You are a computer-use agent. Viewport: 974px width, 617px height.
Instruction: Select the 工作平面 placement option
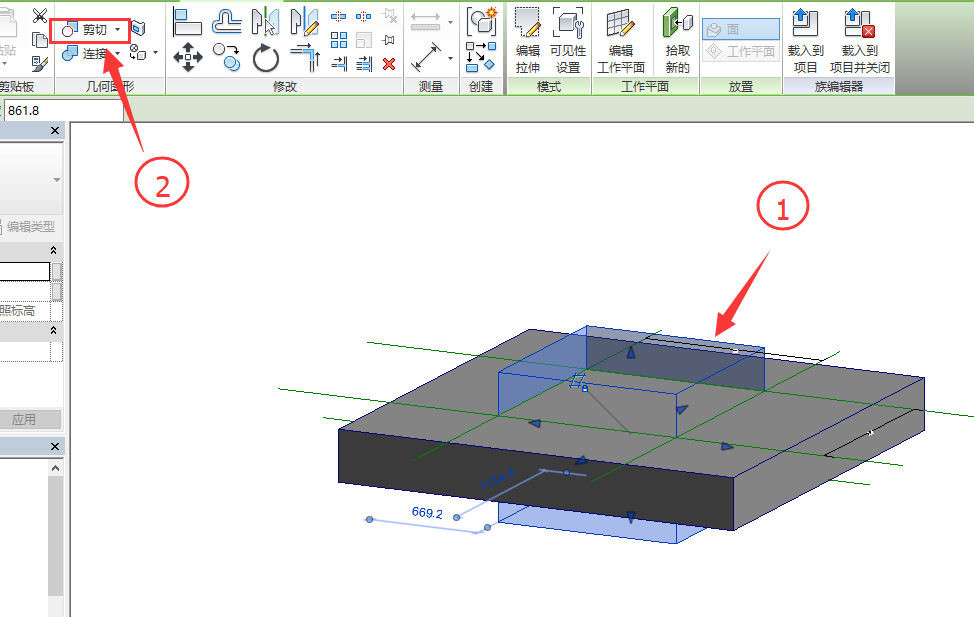click(740, 51)
